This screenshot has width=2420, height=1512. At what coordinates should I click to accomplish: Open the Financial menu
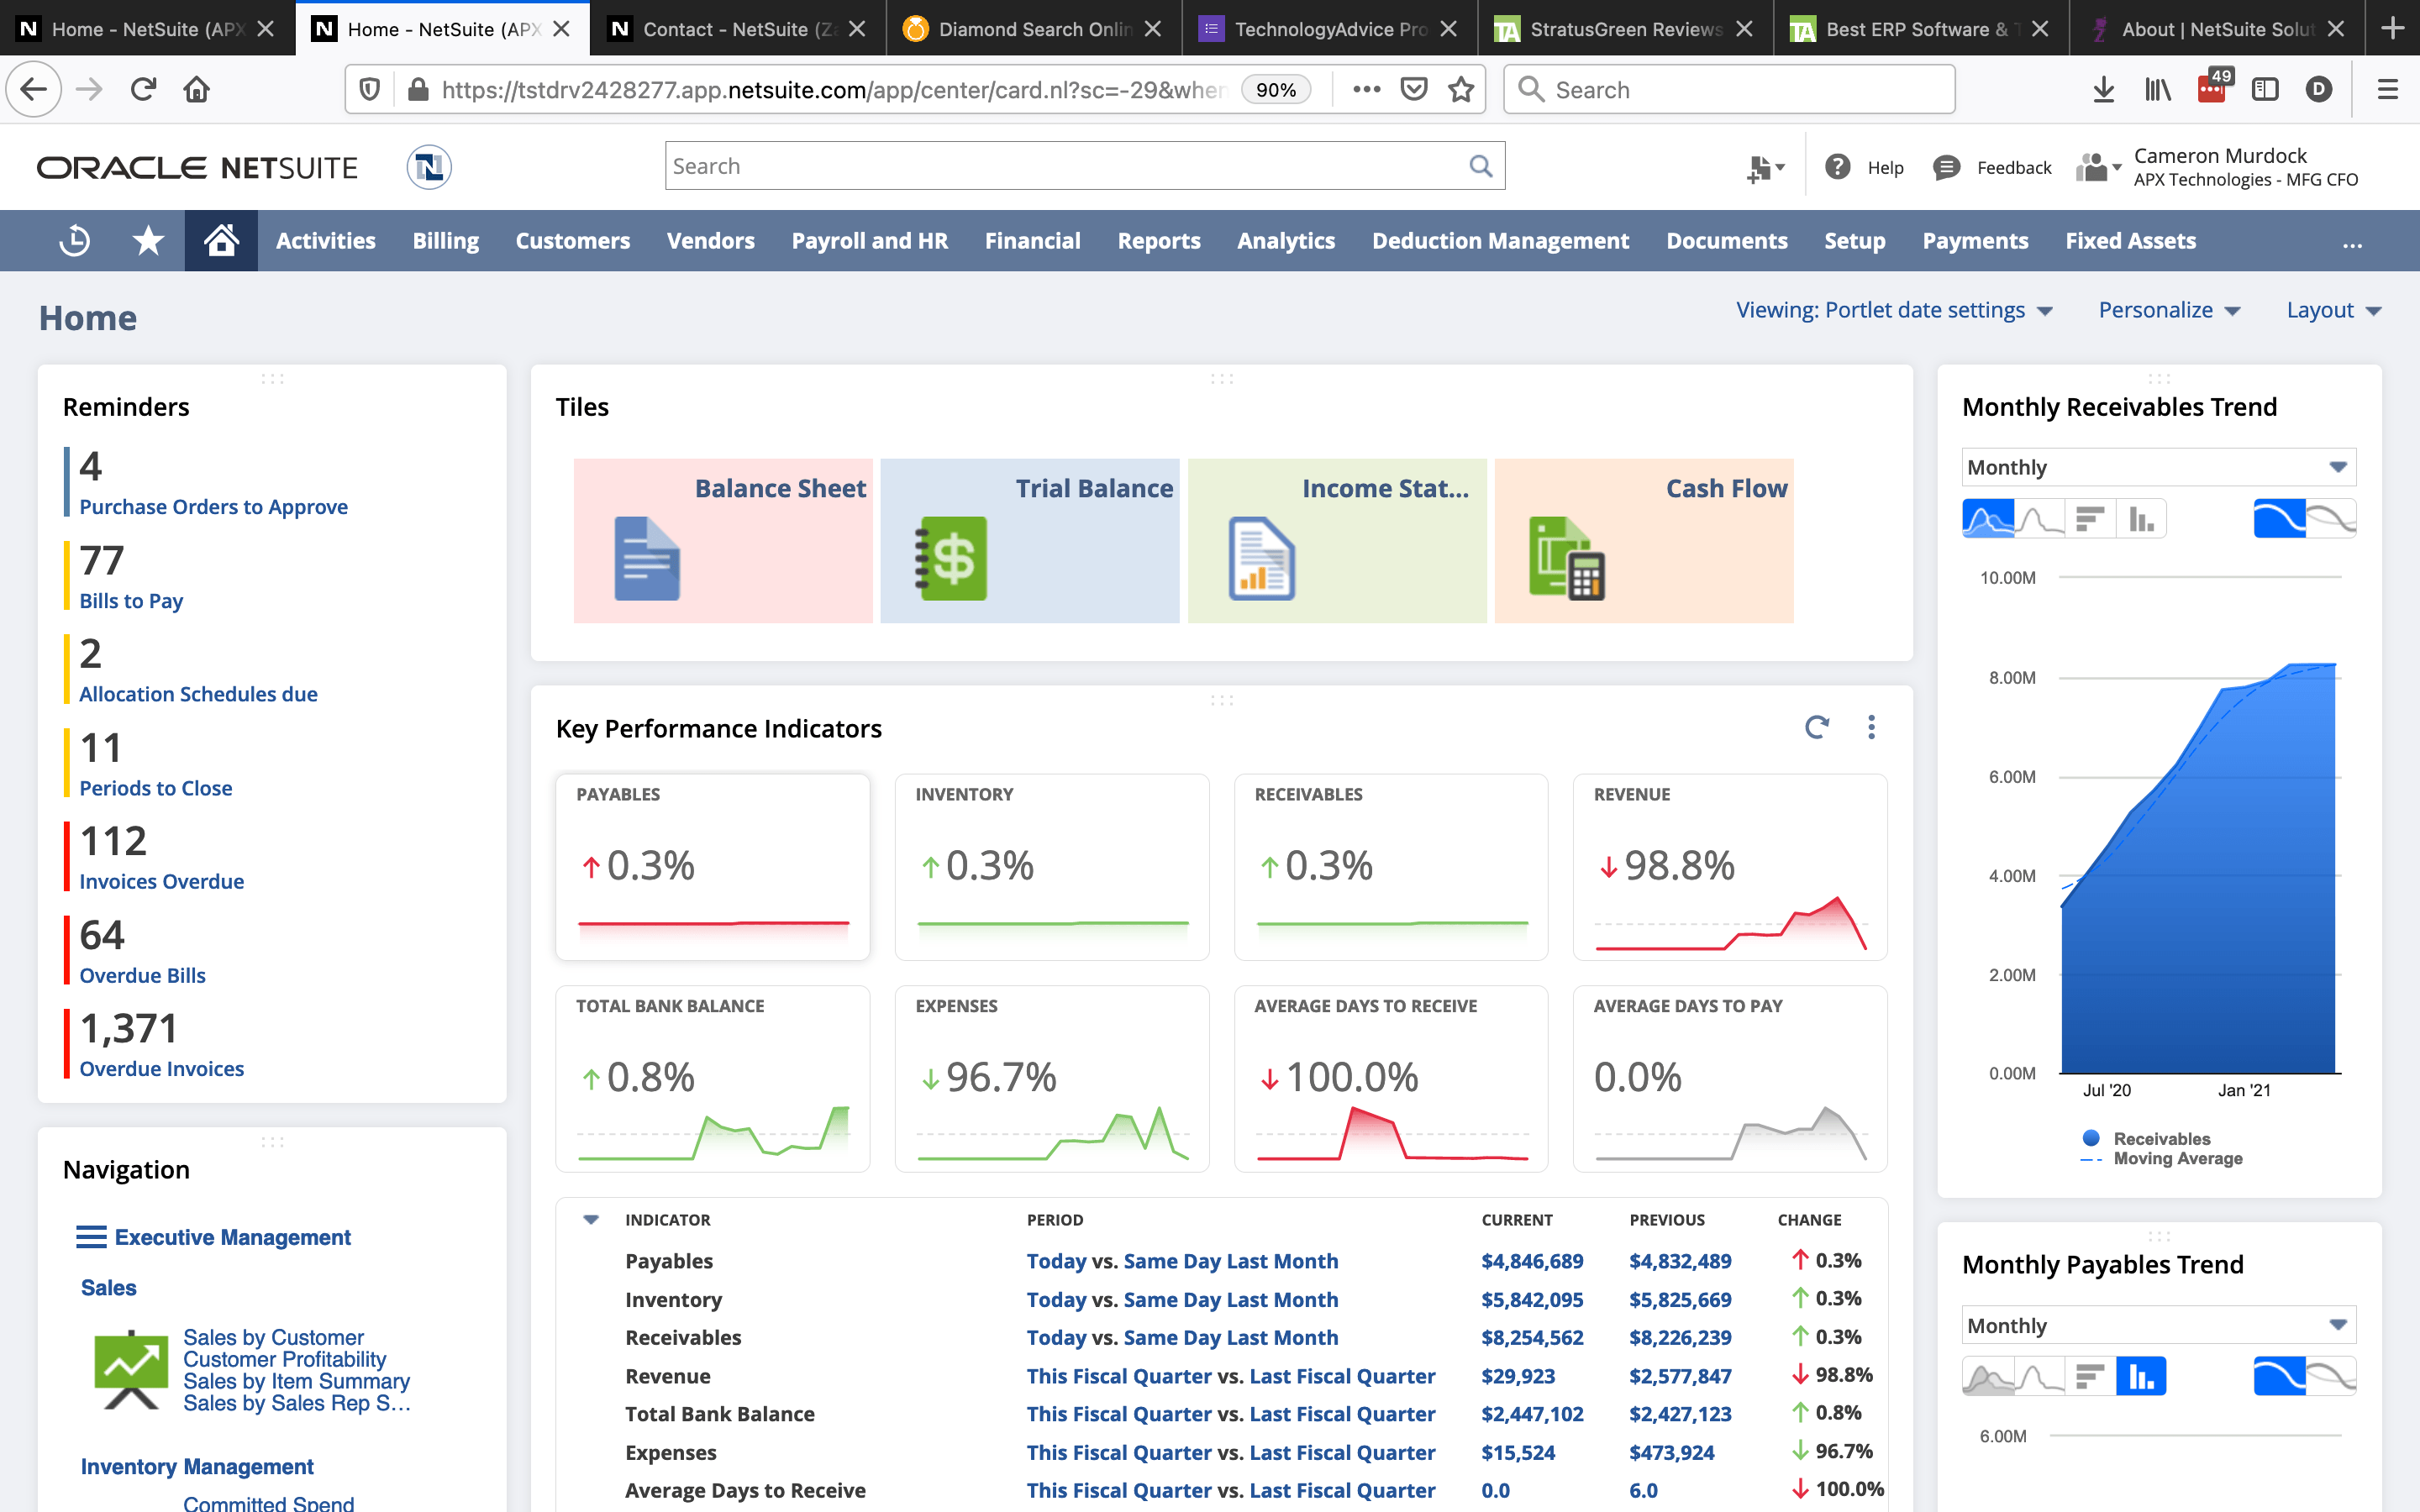pyautogui.click(x=1032, y=240)
